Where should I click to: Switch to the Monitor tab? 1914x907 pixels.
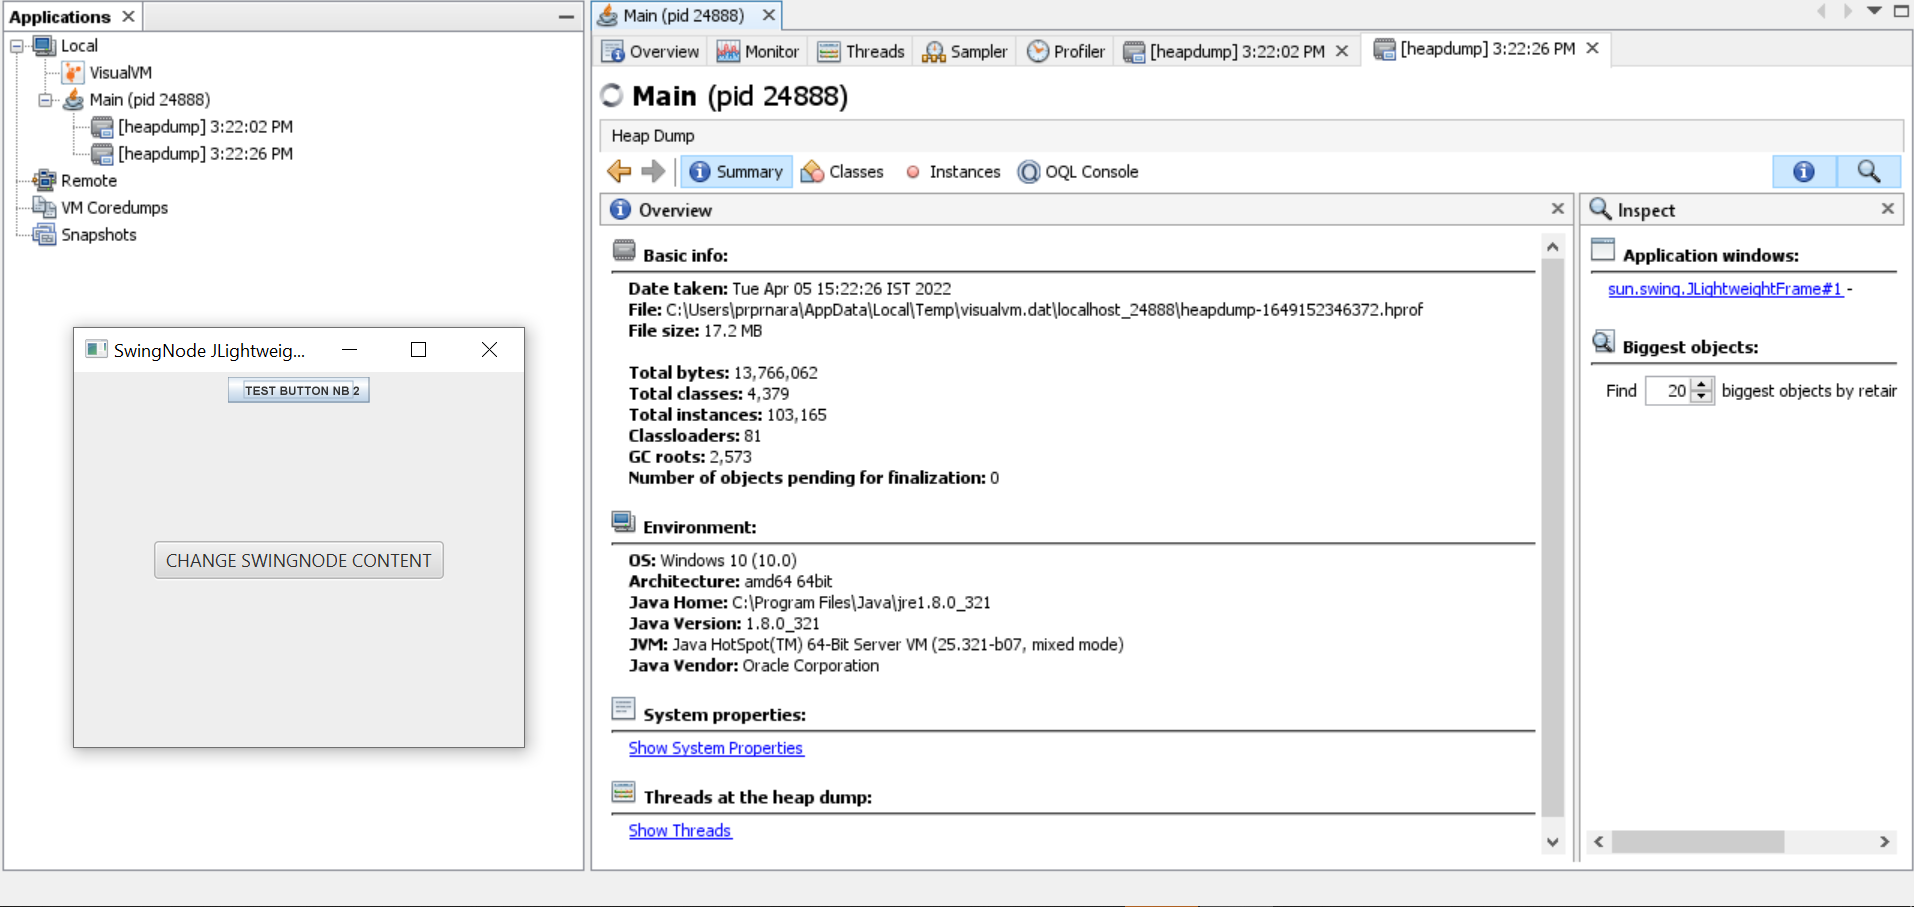point(758,52)
